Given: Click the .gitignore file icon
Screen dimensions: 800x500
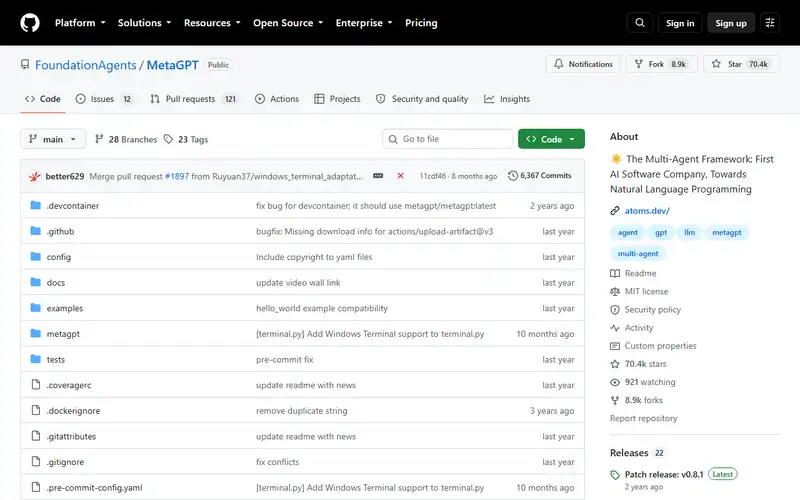Looking at the screenshot, I should [x=35, y=461].
